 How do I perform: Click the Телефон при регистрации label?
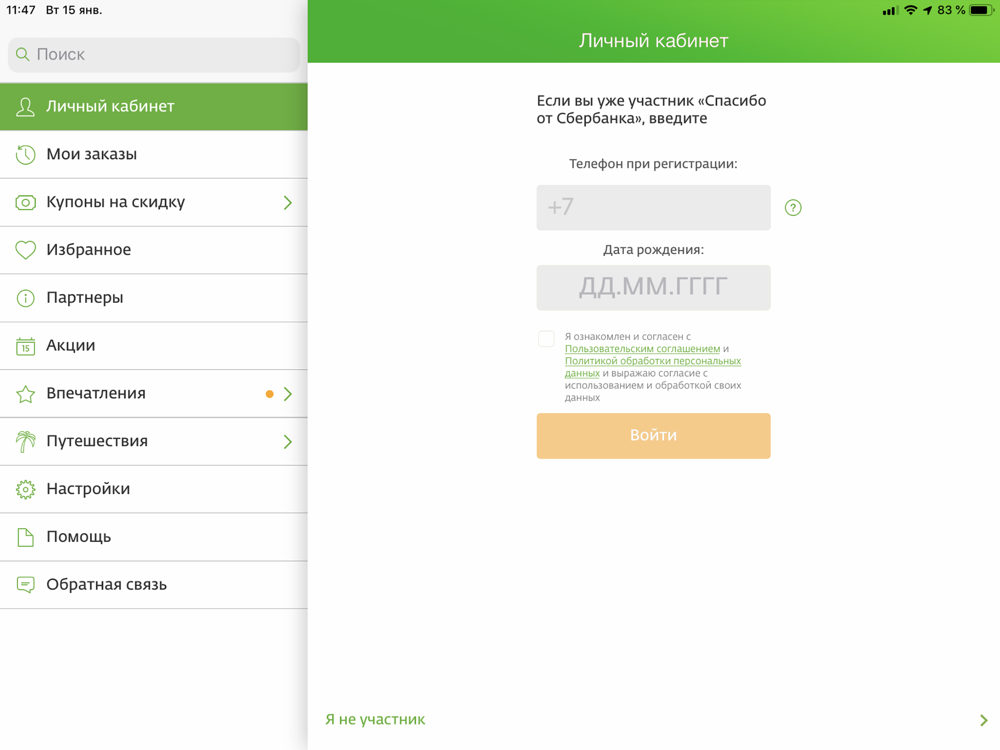(x=653, y=164)
